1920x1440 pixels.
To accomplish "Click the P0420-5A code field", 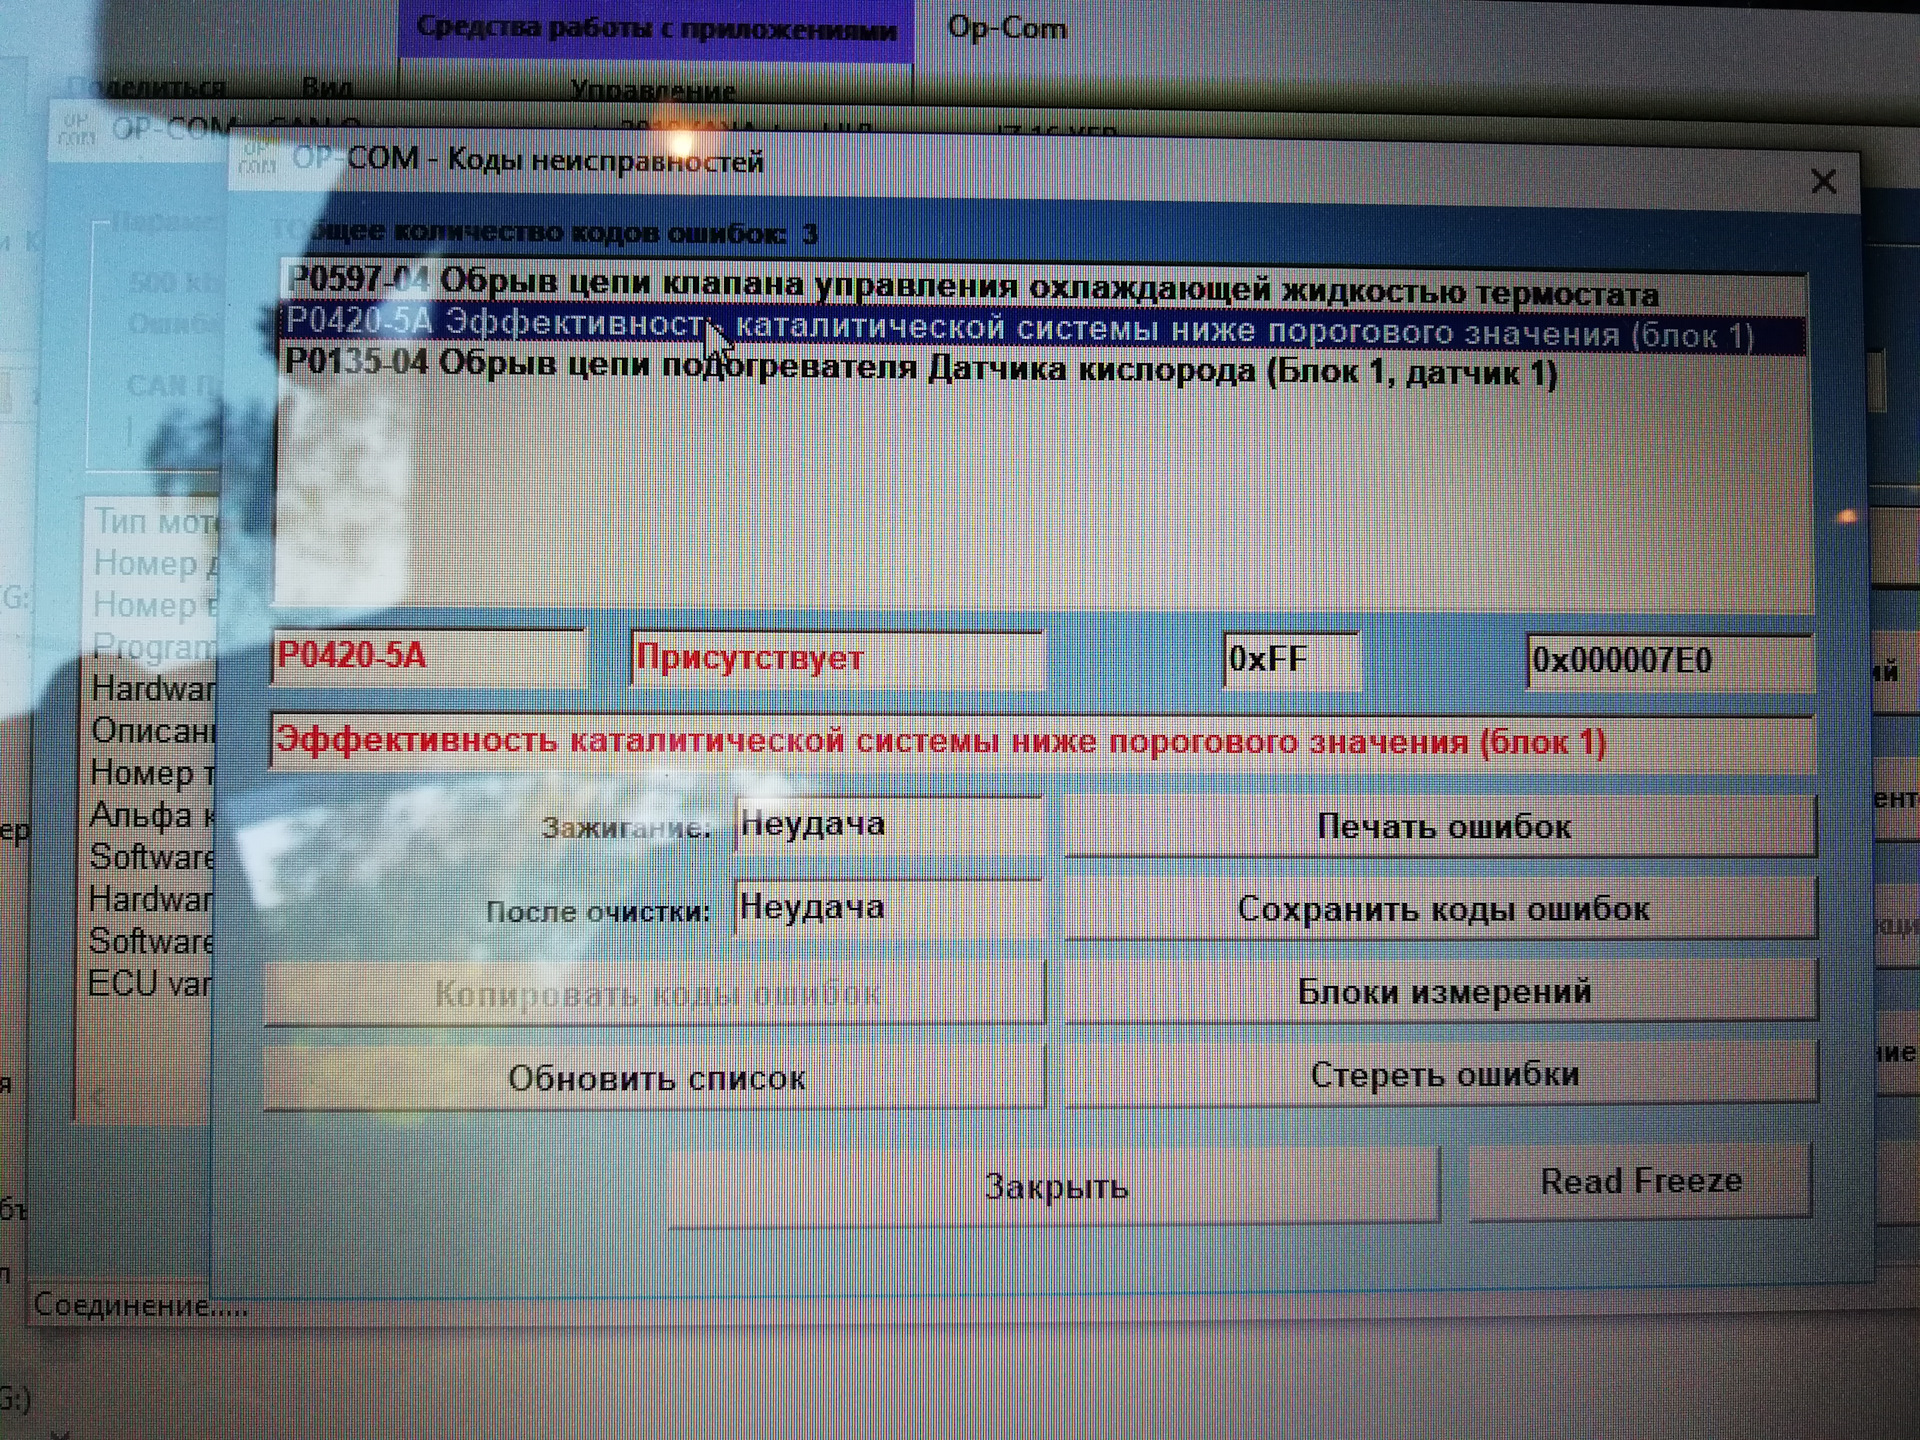I will point(428,656).
